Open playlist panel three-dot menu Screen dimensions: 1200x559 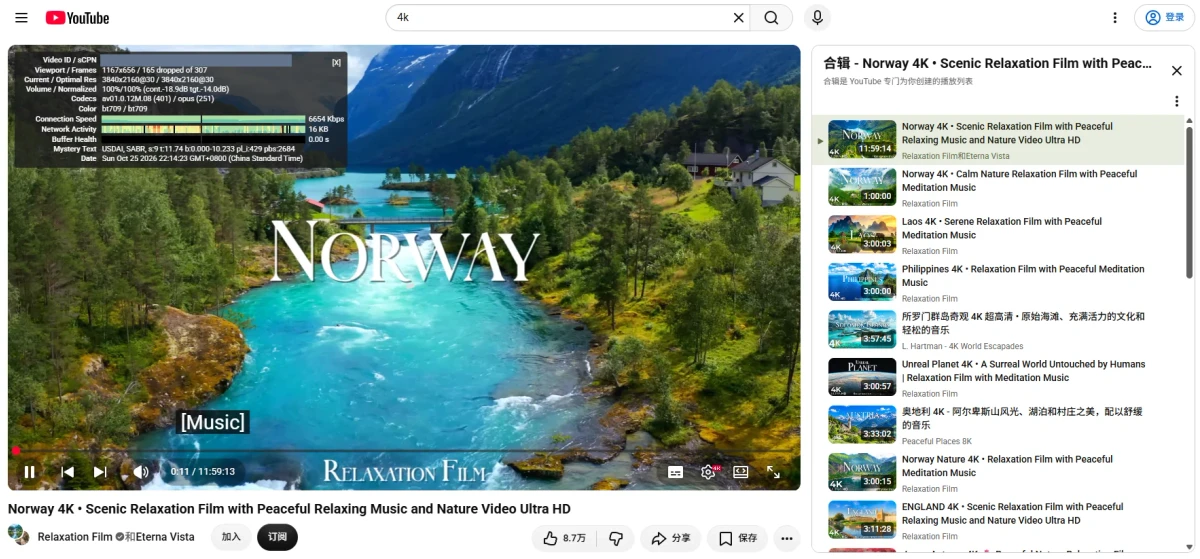tap(1177, 101)
